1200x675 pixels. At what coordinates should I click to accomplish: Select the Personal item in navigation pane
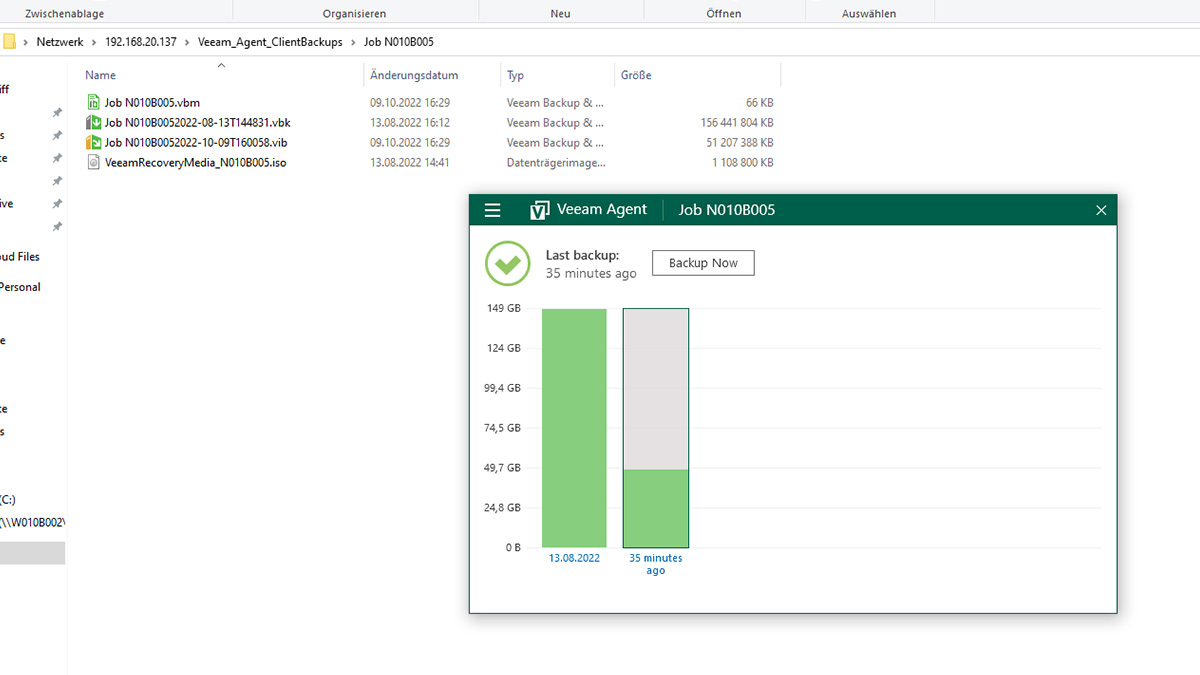pos(20,287)
